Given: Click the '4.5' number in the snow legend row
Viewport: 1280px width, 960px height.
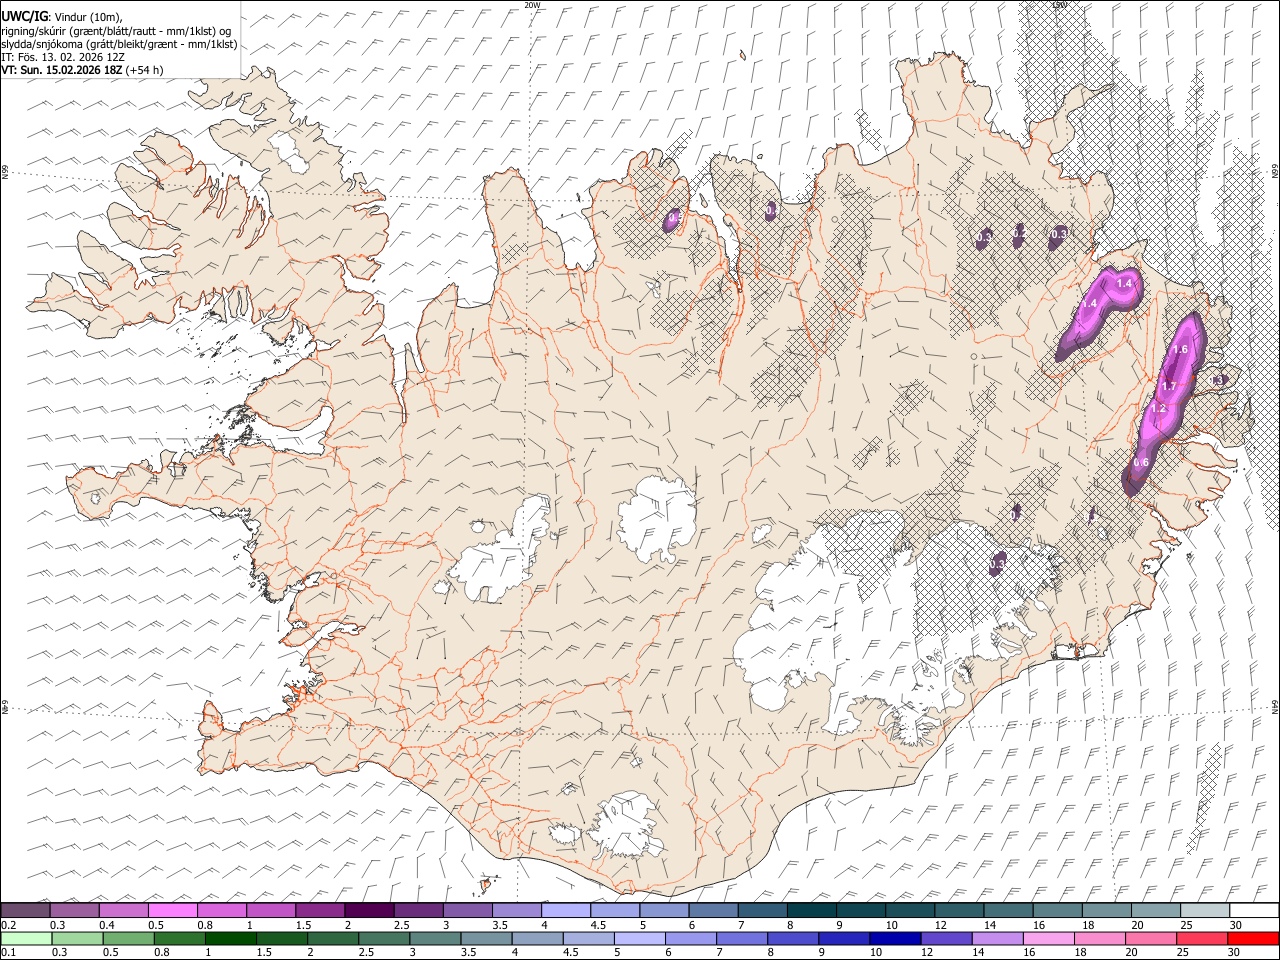Looking at the screenshot, I should click(598, 925).
